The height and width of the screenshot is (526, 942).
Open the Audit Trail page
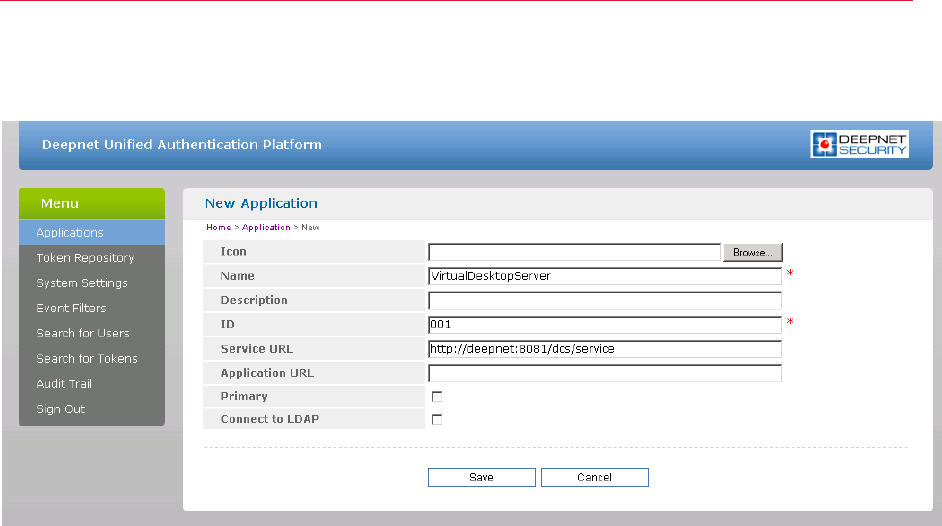tap(92, 384)
